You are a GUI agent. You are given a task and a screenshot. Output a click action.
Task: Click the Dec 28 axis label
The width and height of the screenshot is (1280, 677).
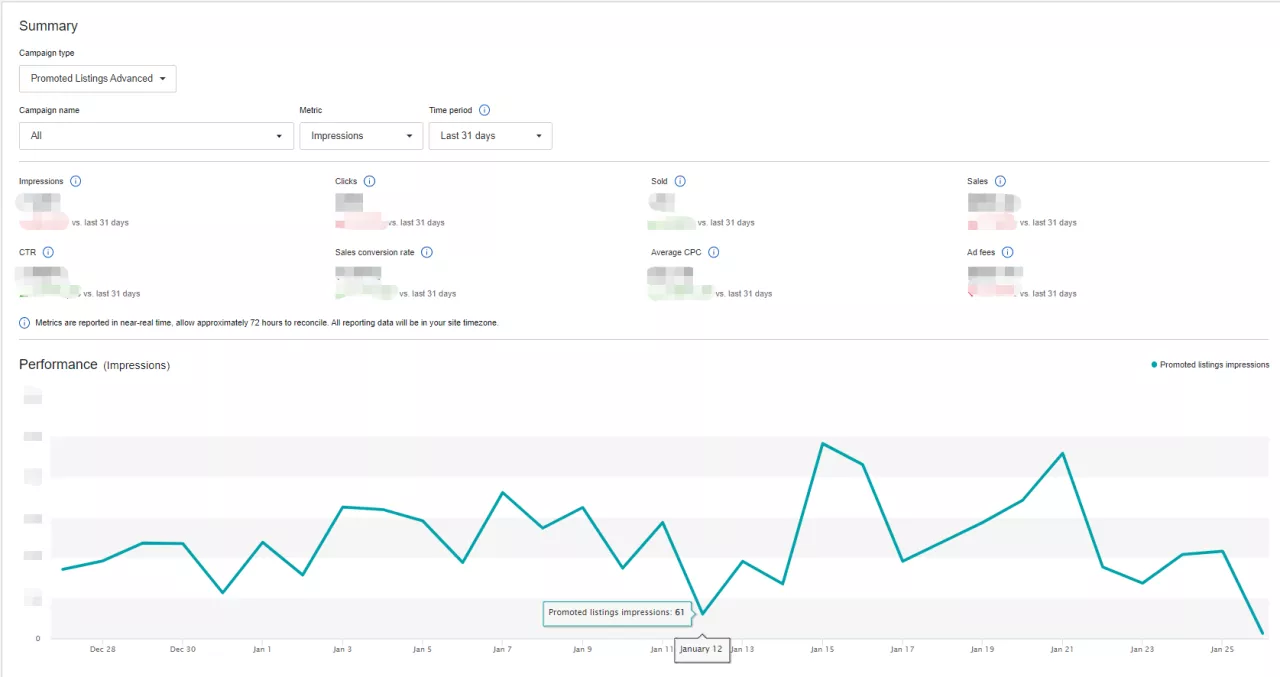tap(102, 650)
